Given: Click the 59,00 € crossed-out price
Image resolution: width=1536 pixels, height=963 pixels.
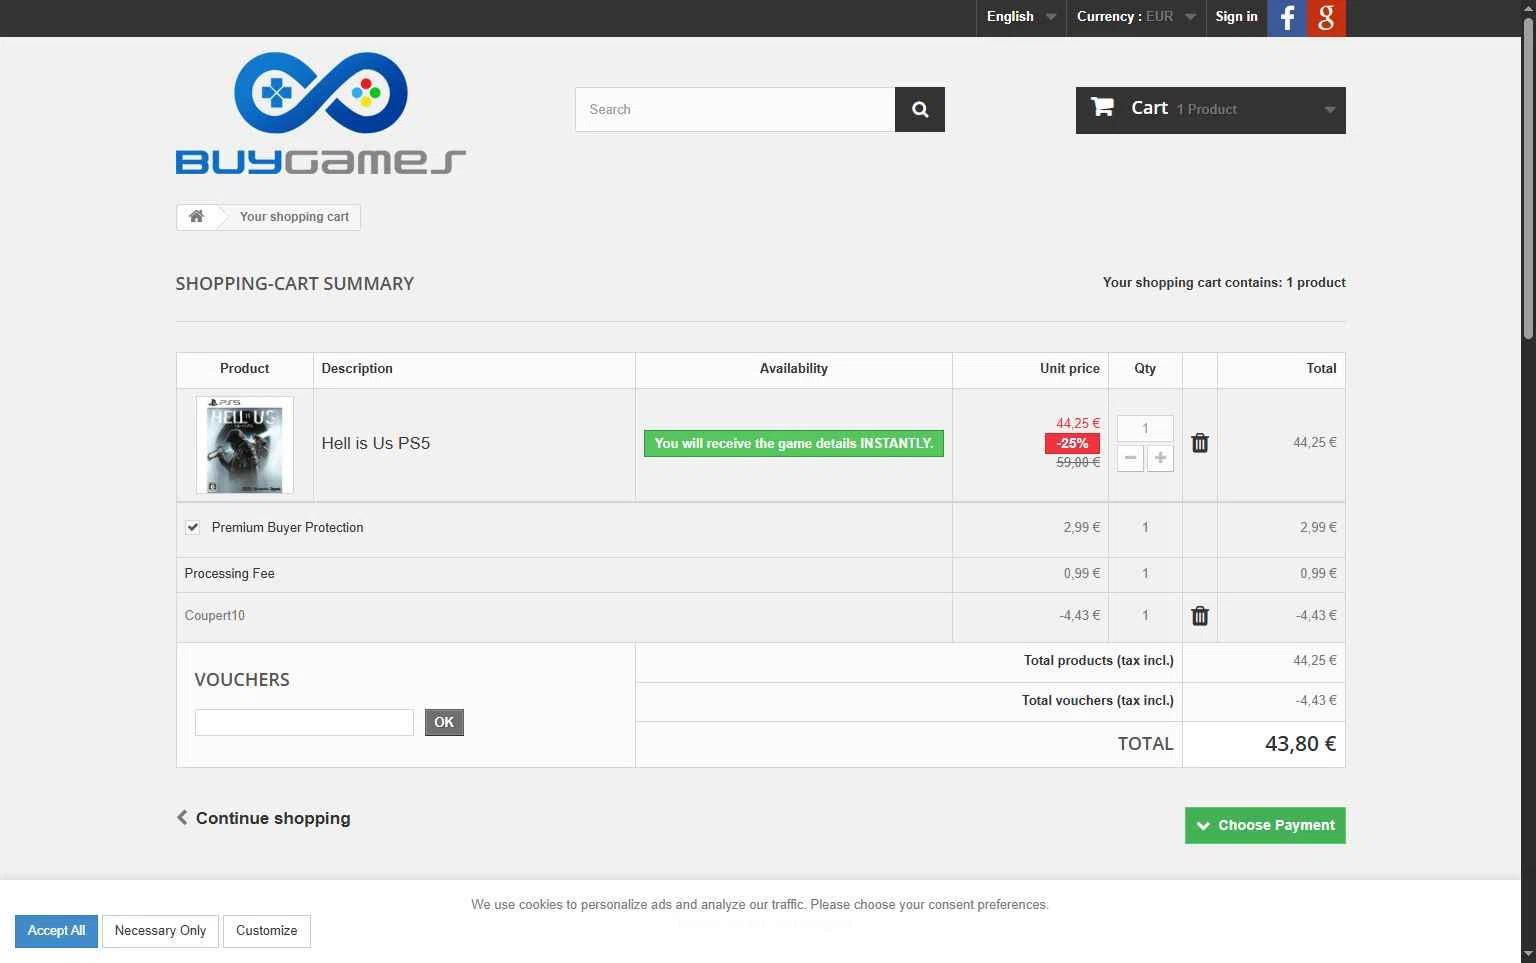Looking at the screenshot, I should [1078, 462].
